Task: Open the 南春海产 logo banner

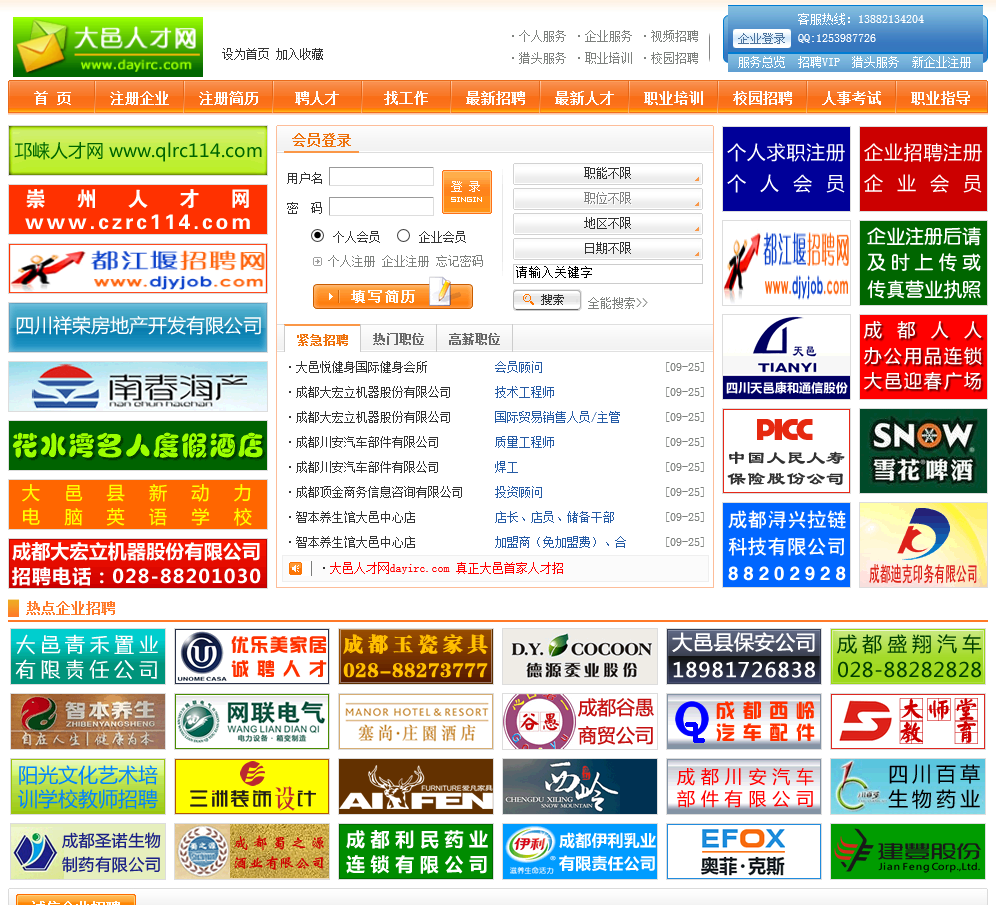Action: (x=138, y=387)
